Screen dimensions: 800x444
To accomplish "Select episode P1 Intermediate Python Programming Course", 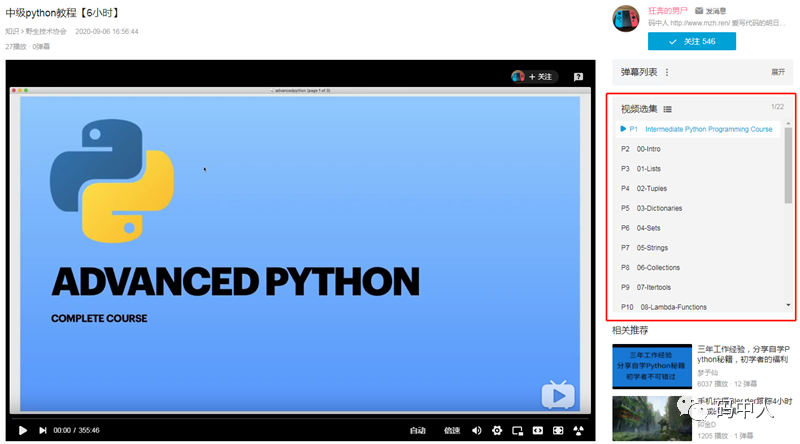I will tap(697, 129).
